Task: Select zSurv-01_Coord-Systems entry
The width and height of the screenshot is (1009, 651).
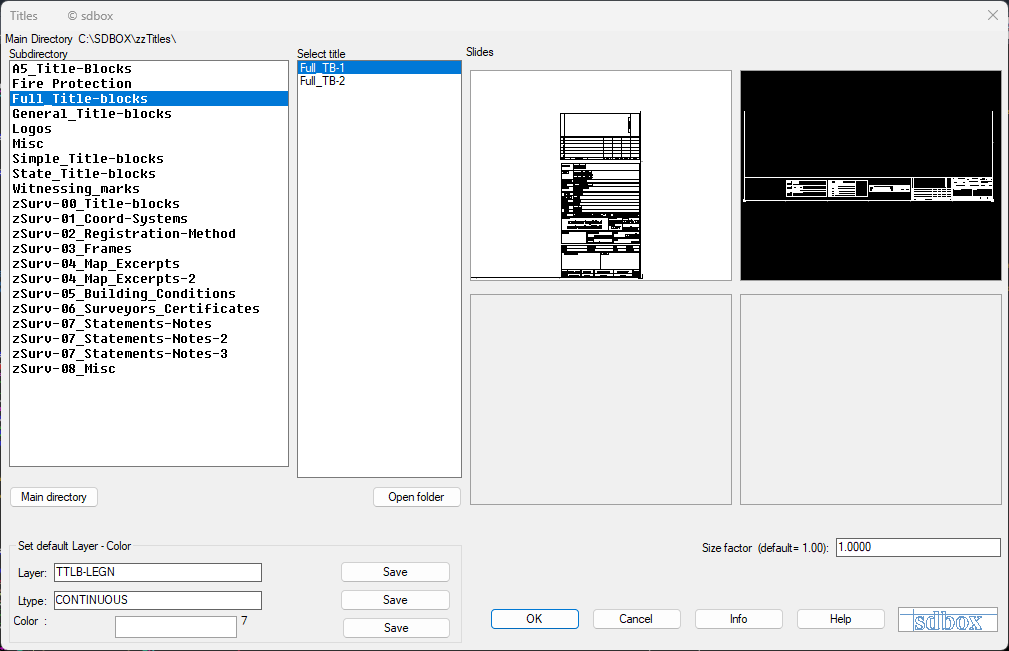Action: click(x=149, y=219)
